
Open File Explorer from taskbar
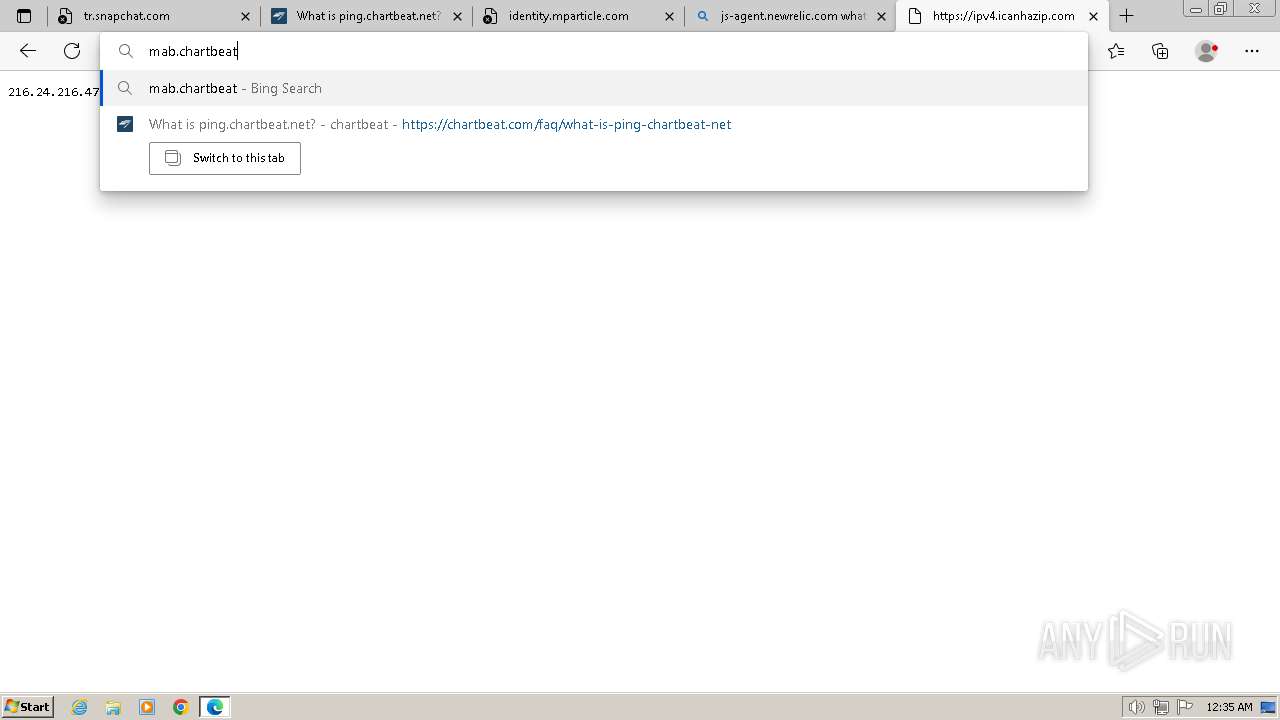click(x=113, y=707)
